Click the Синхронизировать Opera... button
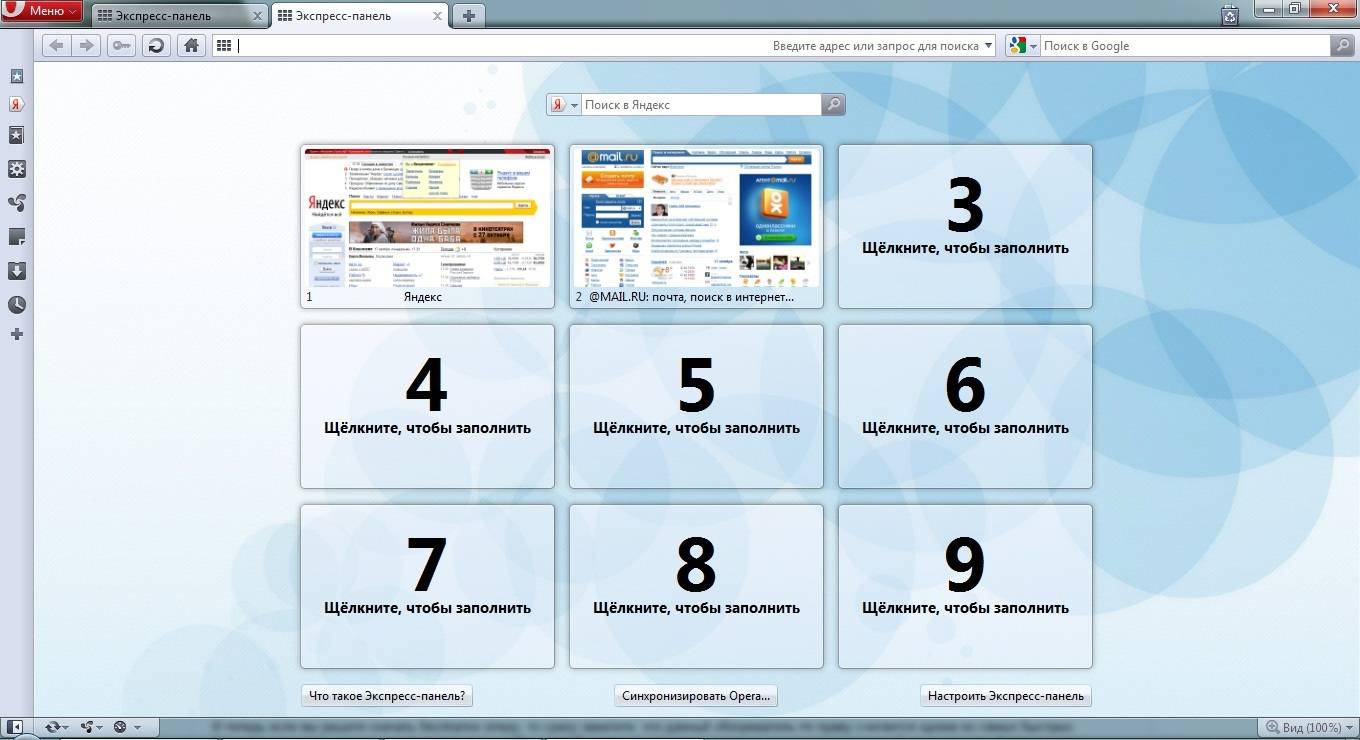Image resolution: width=1360 pixels, height=740 pixels. point(696,696)
